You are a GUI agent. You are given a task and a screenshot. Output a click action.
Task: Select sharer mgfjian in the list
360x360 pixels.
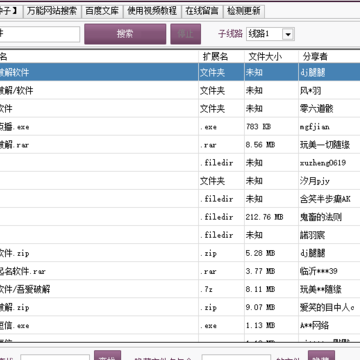tap(315, 127)
